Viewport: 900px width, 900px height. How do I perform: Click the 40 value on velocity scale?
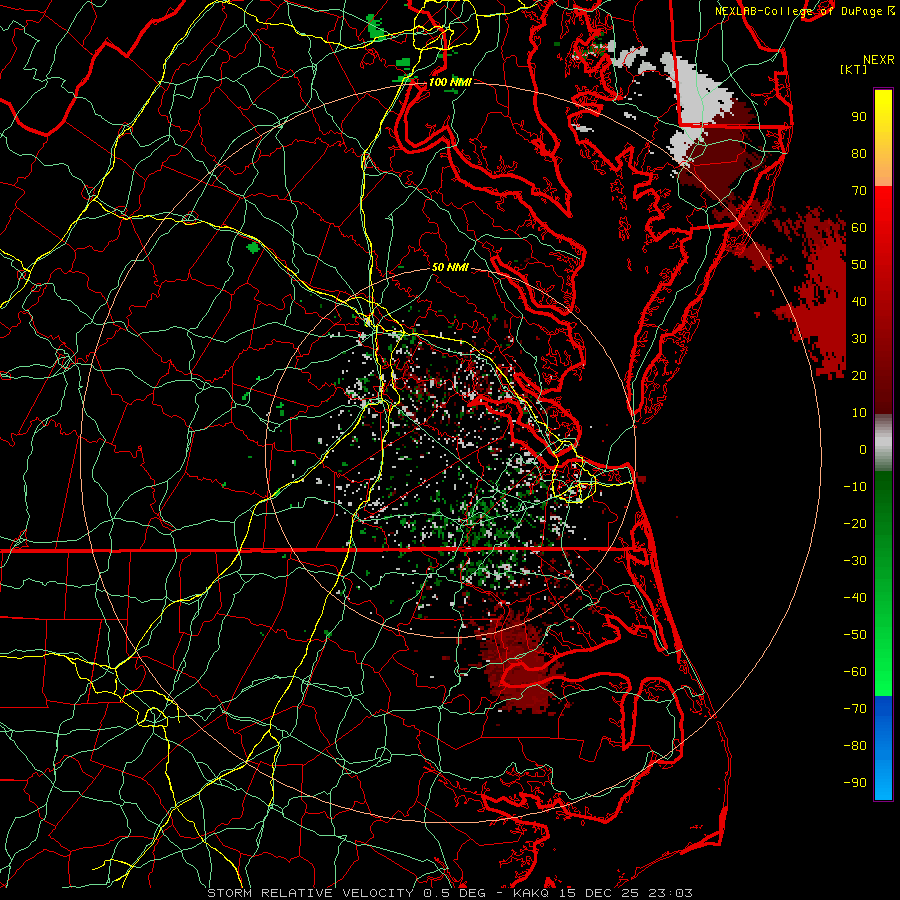(x=859, y=301)
